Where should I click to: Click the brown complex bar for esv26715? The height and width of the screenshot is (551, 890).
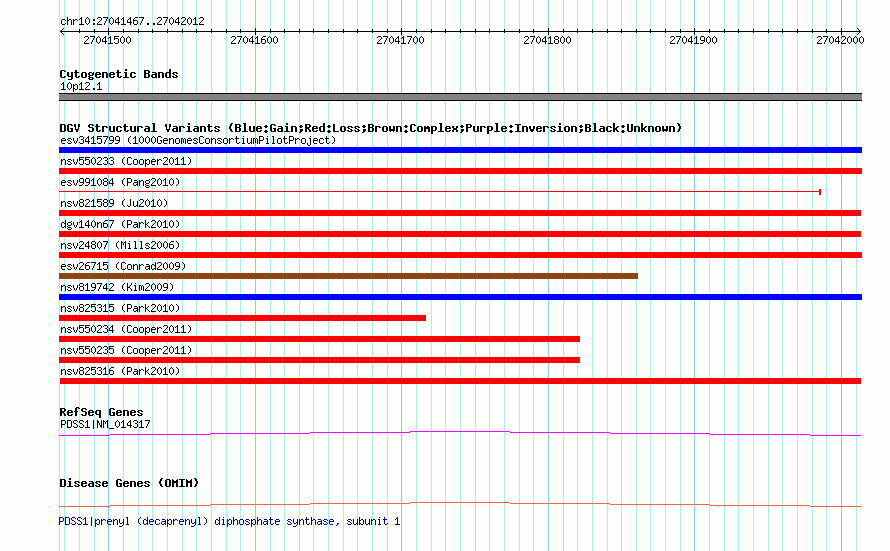(x=349, y=276)
